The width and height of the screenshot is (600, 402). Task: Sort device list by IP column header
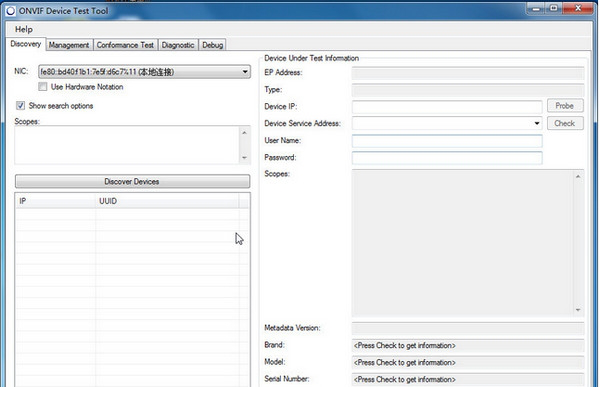pyautogui.click(x=55, y=201)
